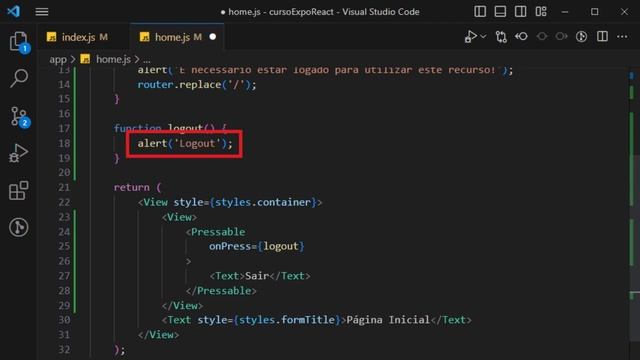Minimize the VS Code window
Image resolution: width=640 pixels, height=360 pixels.
click(x=565, y=11)
